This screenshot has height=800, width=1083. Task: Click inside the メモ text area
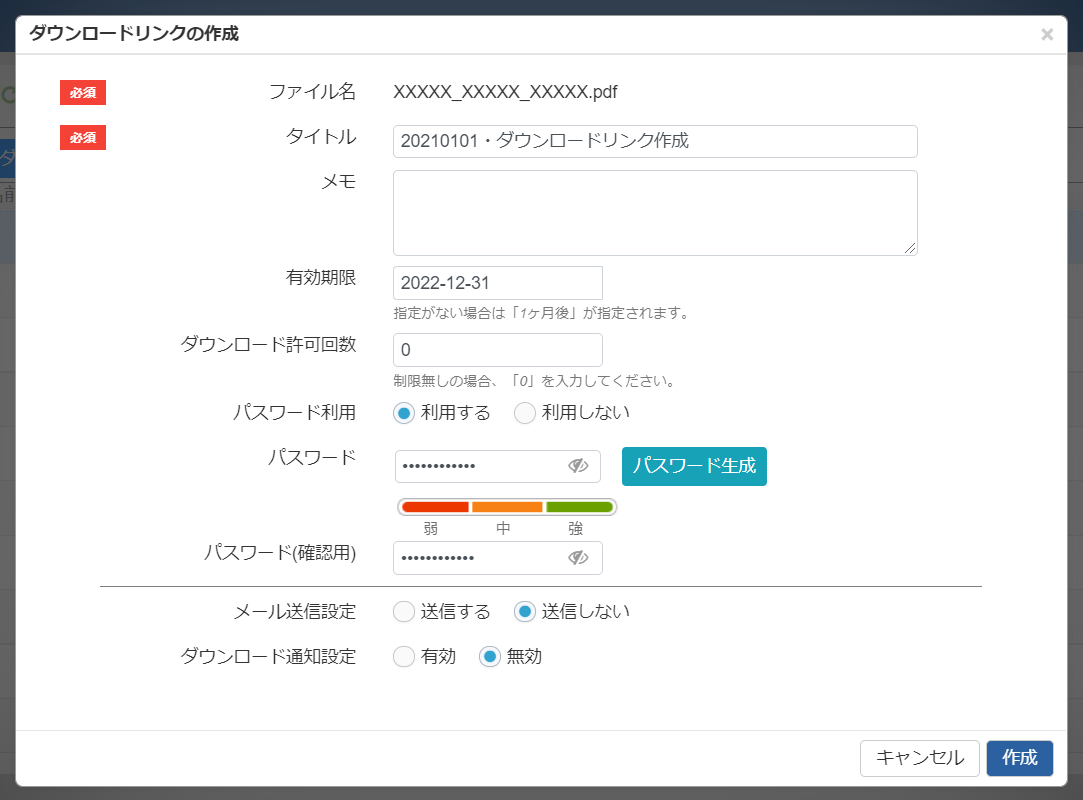(x=655, y=212)
